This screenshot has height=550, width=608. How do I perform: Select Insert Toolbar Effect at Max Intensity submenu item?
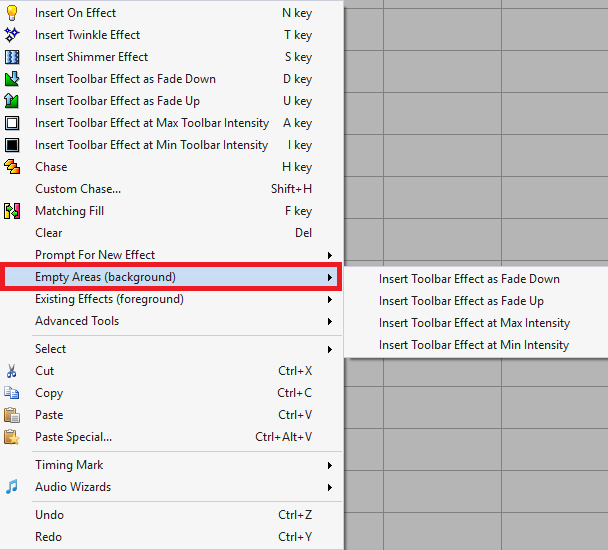coord(474,323)
